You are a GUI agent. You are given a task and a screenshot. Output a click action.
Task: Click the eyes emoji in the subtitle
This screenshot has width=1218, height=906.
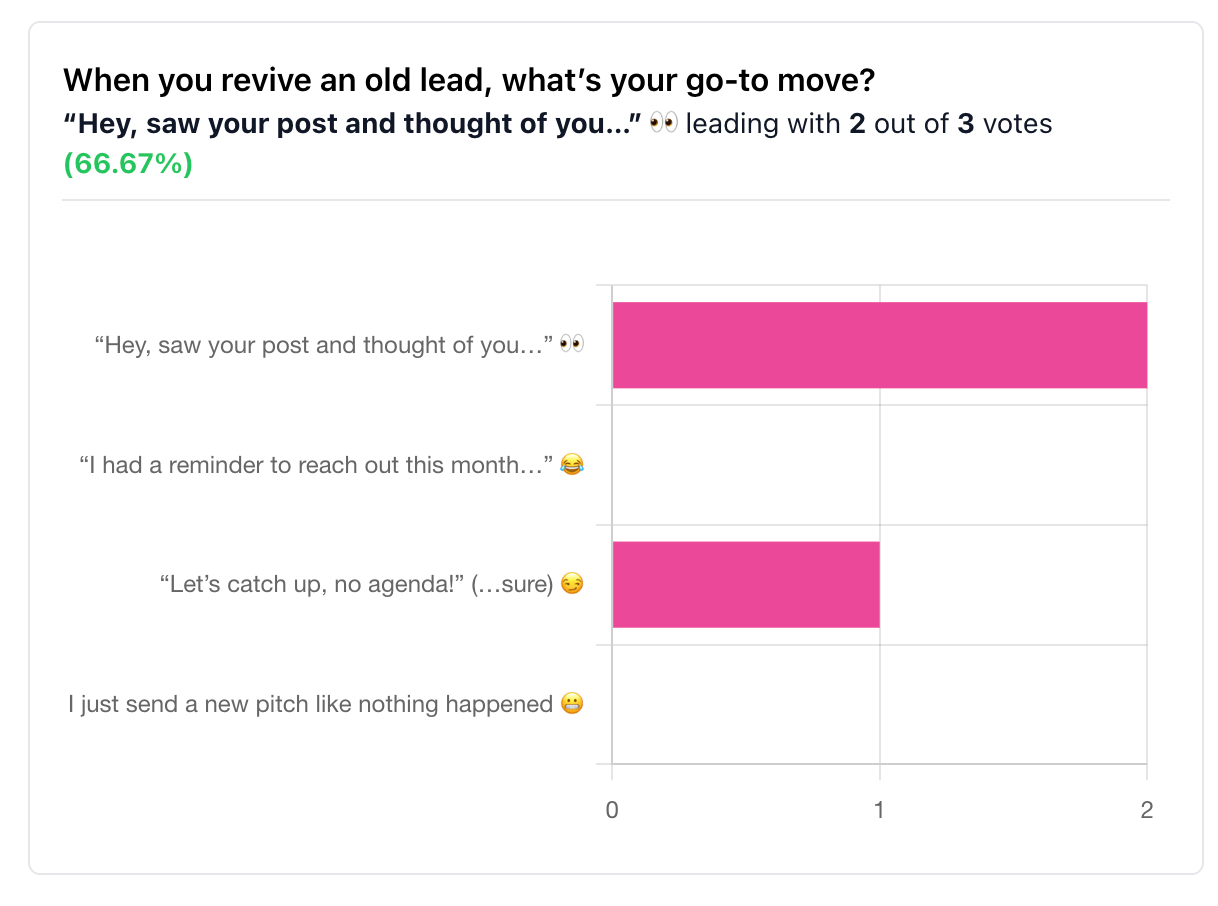click(663, 124)
